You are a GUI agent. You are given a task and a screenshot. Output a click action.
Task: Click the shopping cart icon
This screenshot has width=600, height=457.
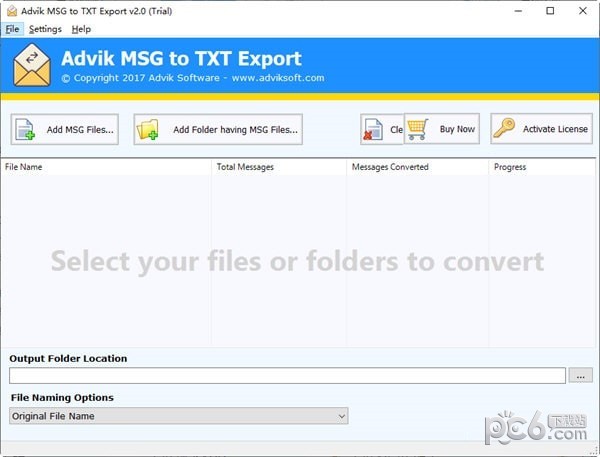coord(417,129)
